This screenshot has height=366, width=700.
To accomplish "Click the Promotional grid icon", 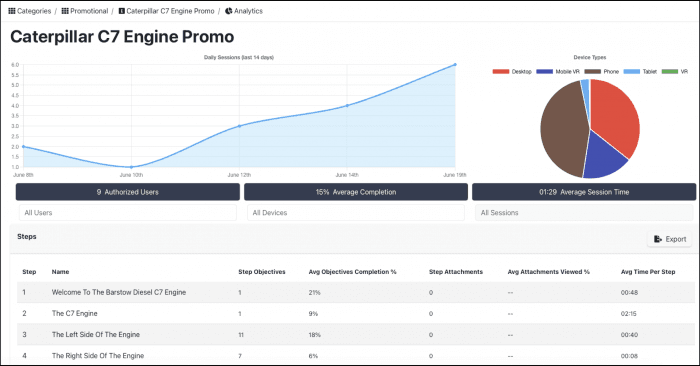I will pos(65,11).
